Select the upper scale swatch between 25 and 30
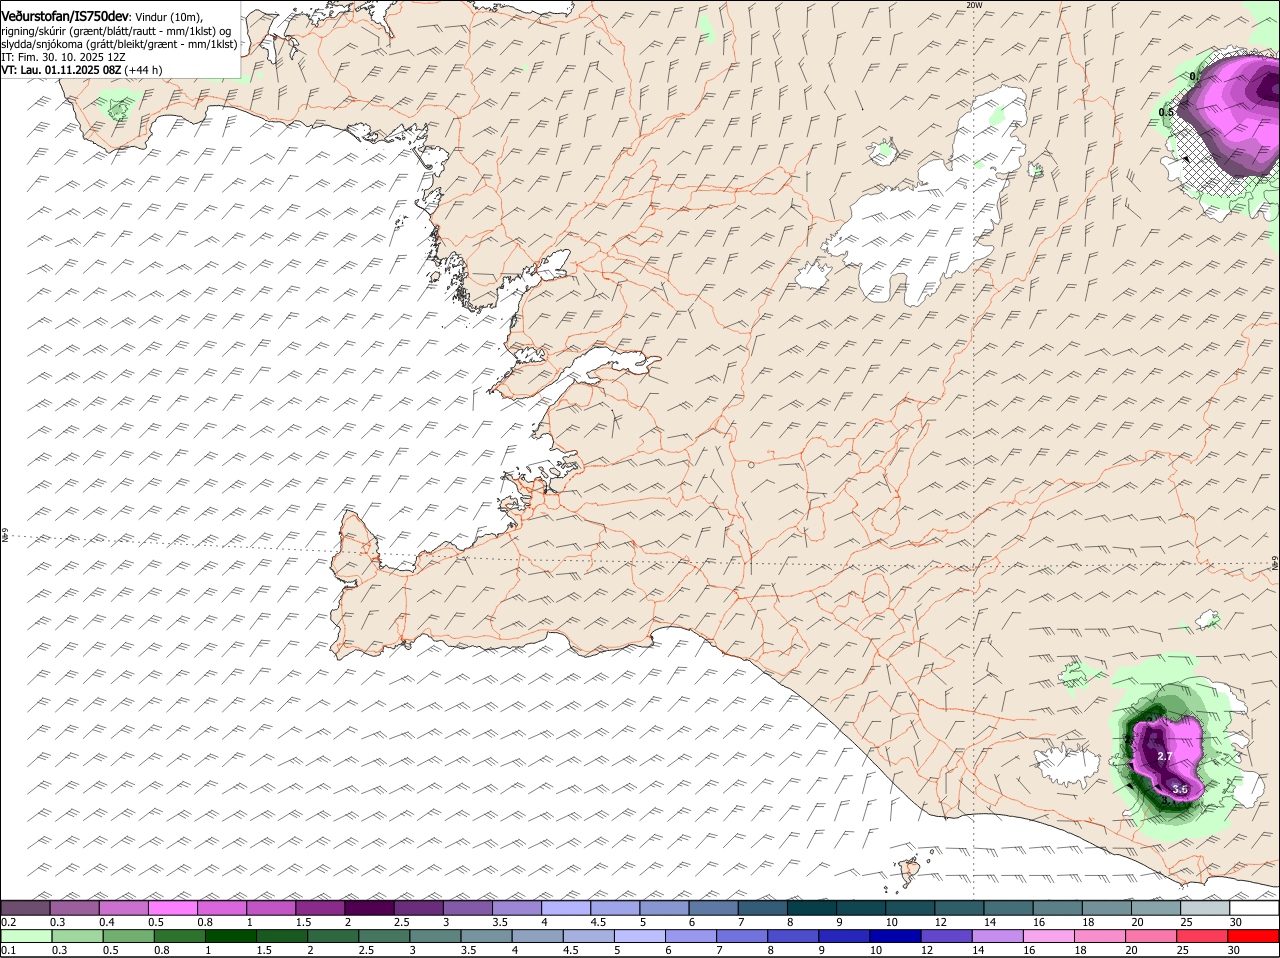Image resolution: width=1280 pixels, height=958 pixels. tap(1206, 908)
